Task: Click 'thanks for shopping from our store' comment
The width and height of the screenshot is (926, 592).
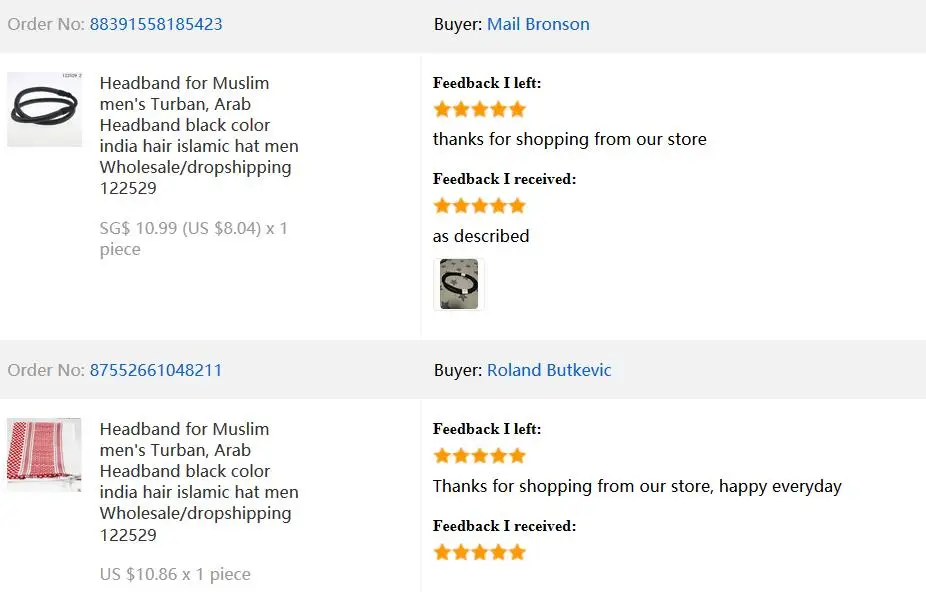Action: [x=569, y=139]
